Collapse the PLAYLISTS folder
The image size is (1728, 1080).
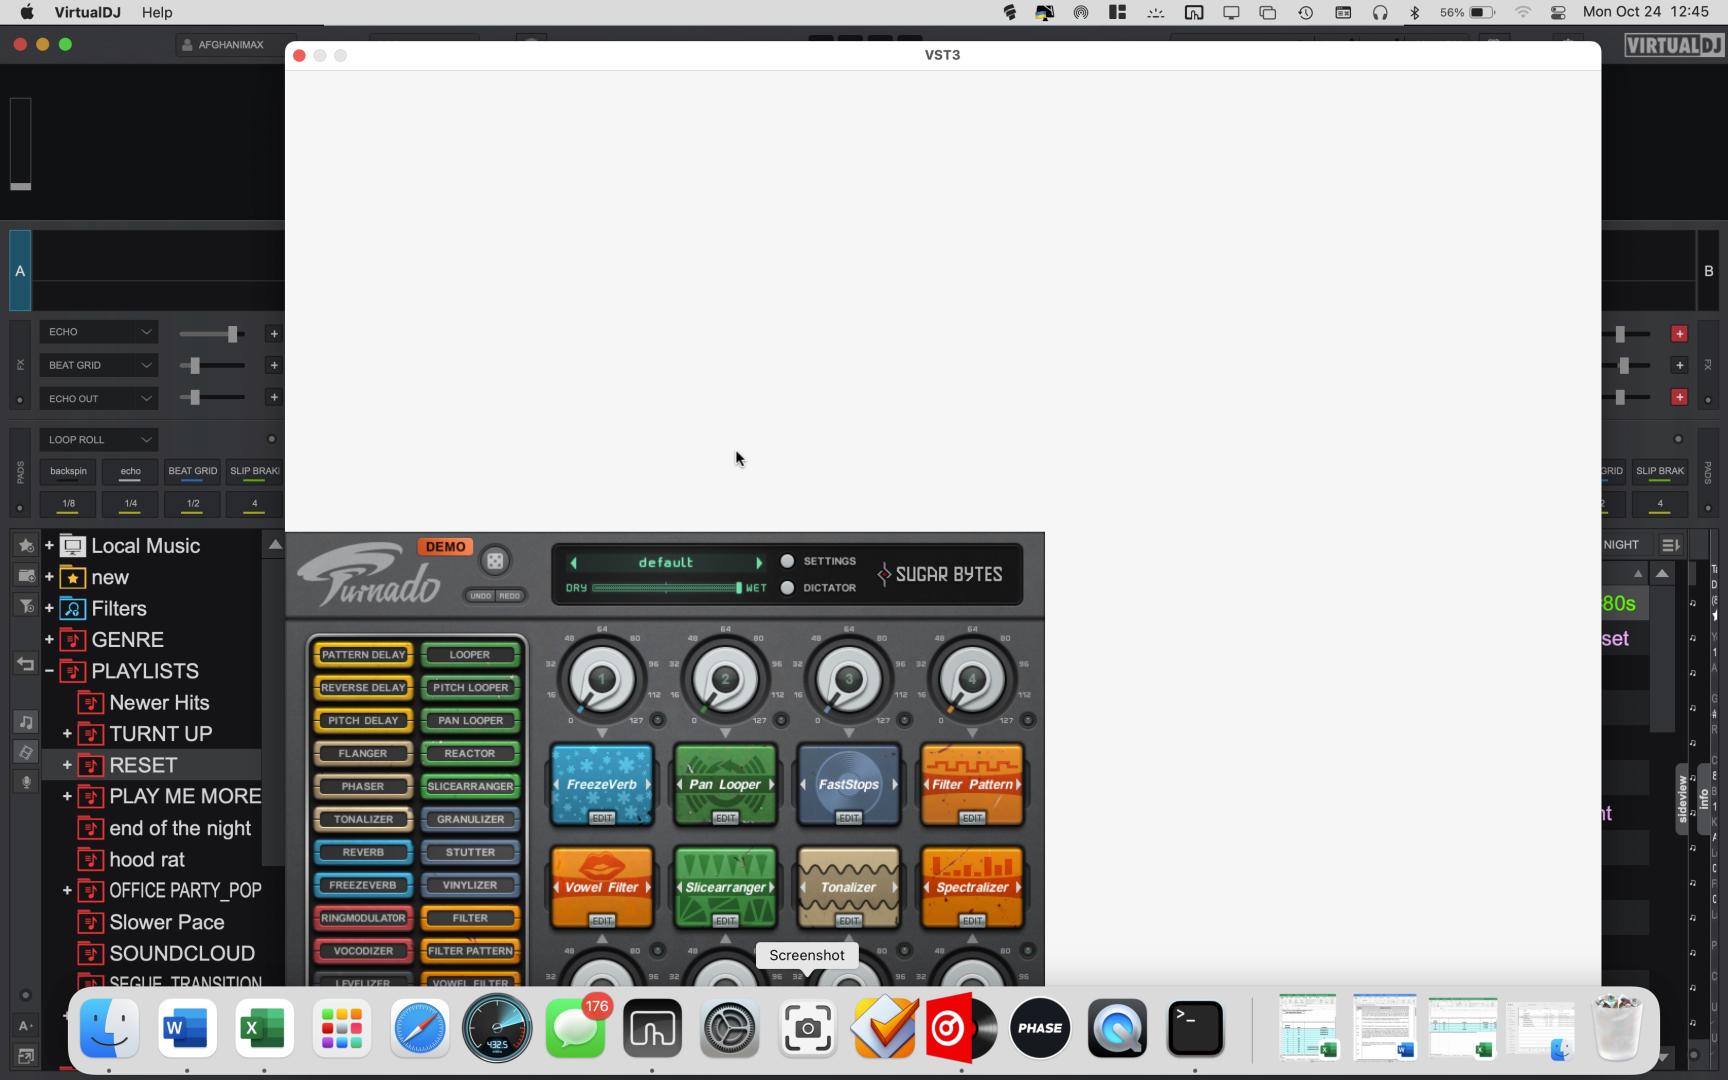[48, 671]
